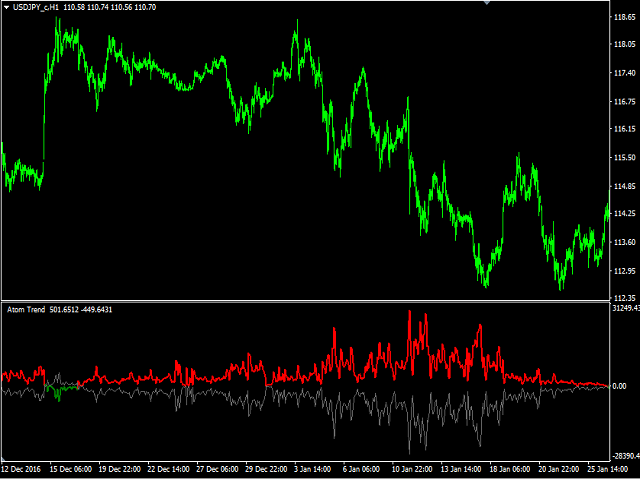Click the 12 Dec 2016 date label
Image resolution: width=640 pixels, height=480 pixels.
tap(21, 469)
